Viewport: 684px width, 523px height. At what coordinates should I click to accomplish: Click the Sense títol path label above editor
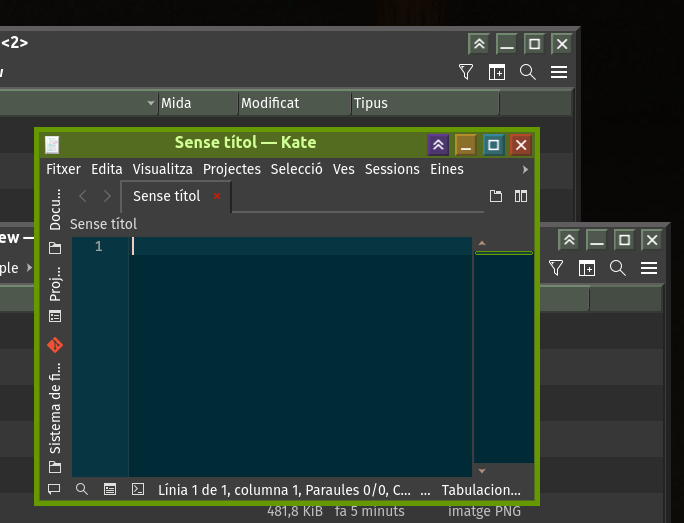pyautogui.click(x=103, y=224)
